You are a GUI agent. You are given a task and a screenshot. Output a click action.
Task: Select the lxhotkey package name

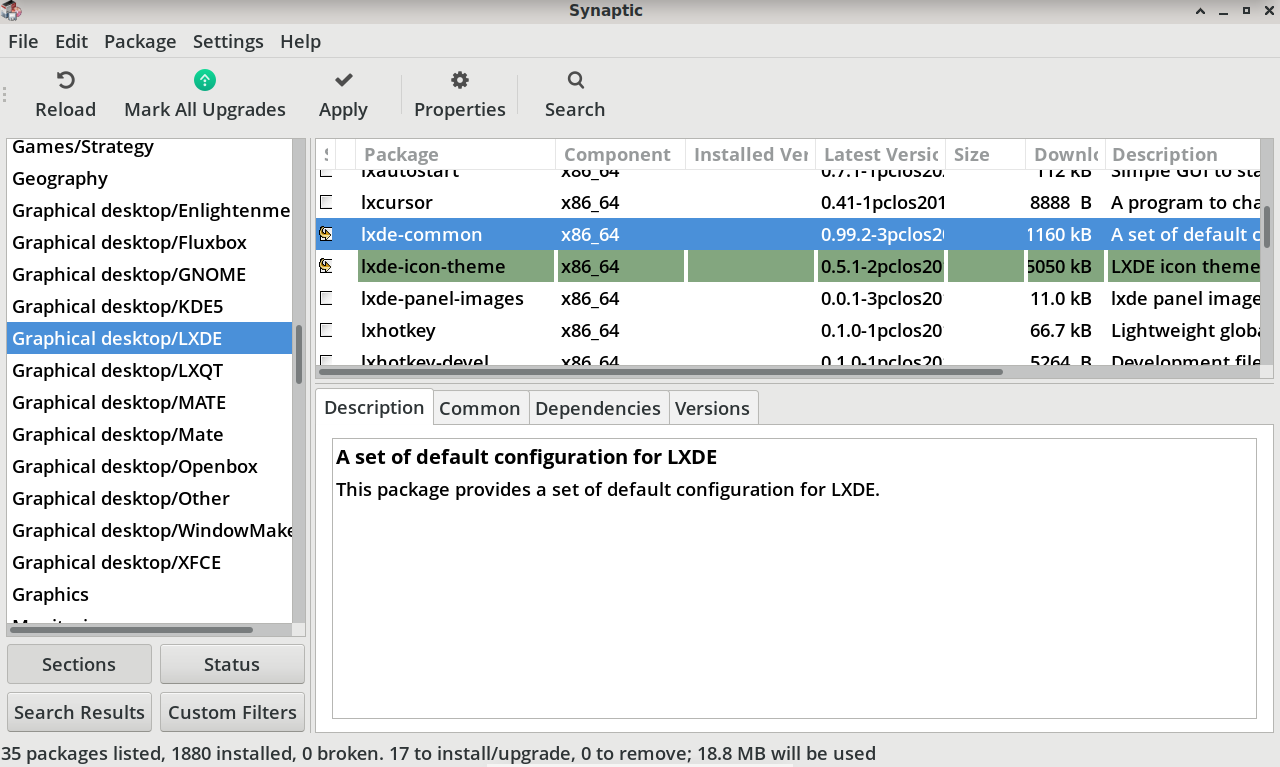(x=398, y=330)
